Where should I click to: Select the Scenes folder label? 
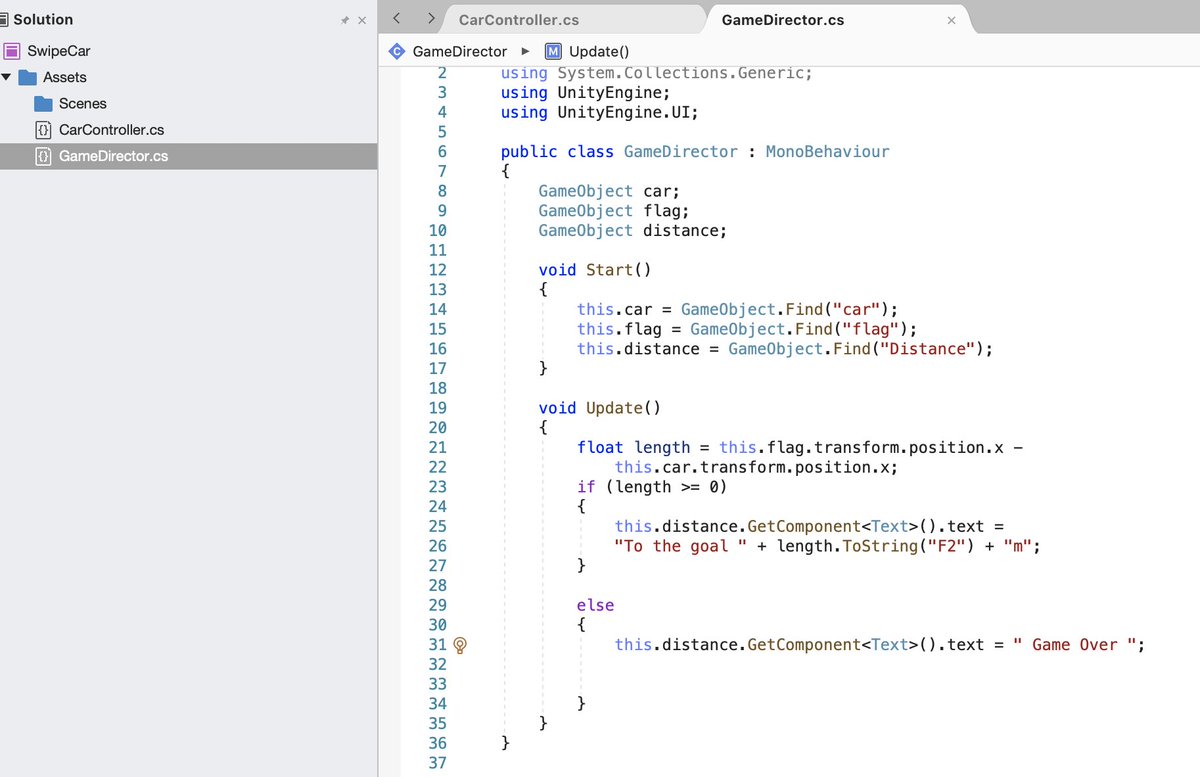click(x=83, y=103)
